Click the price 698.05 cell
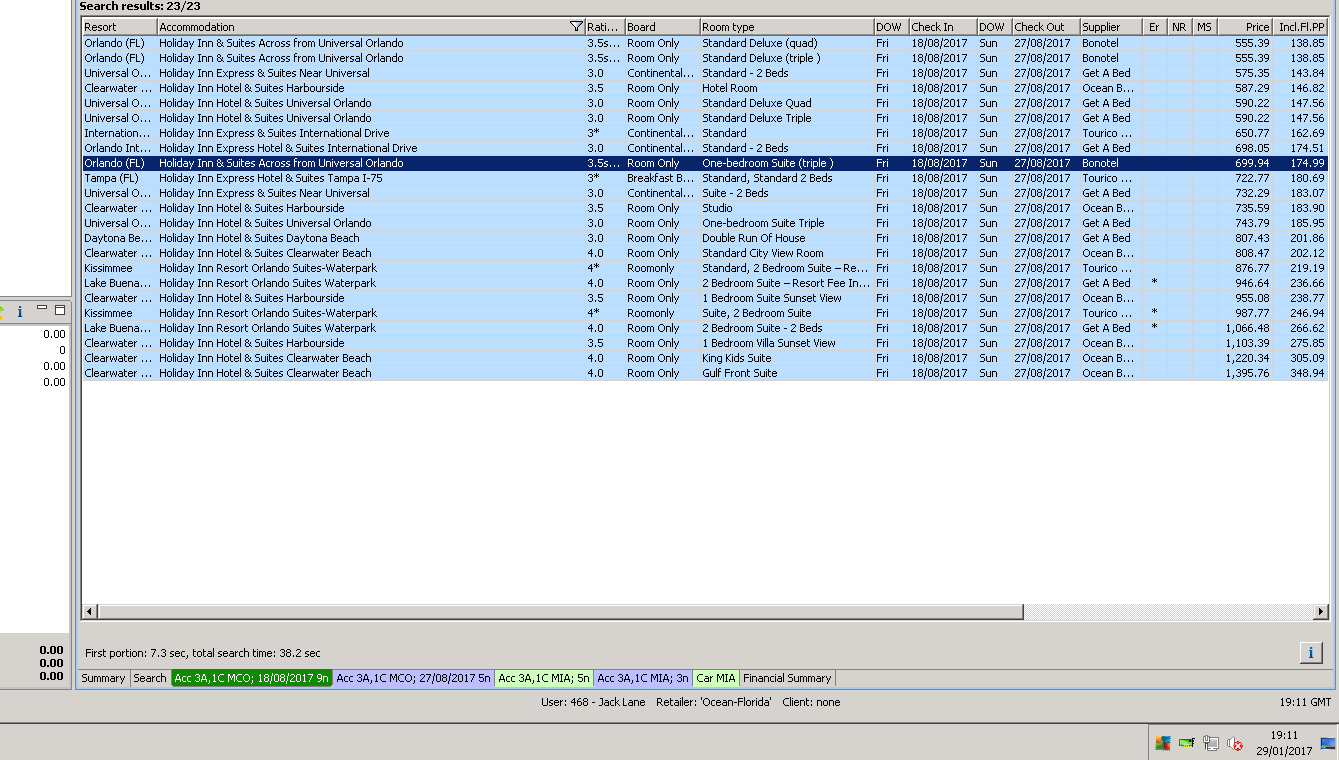The height and width of the screenshot is (760, 1339). coord(1246,148)
